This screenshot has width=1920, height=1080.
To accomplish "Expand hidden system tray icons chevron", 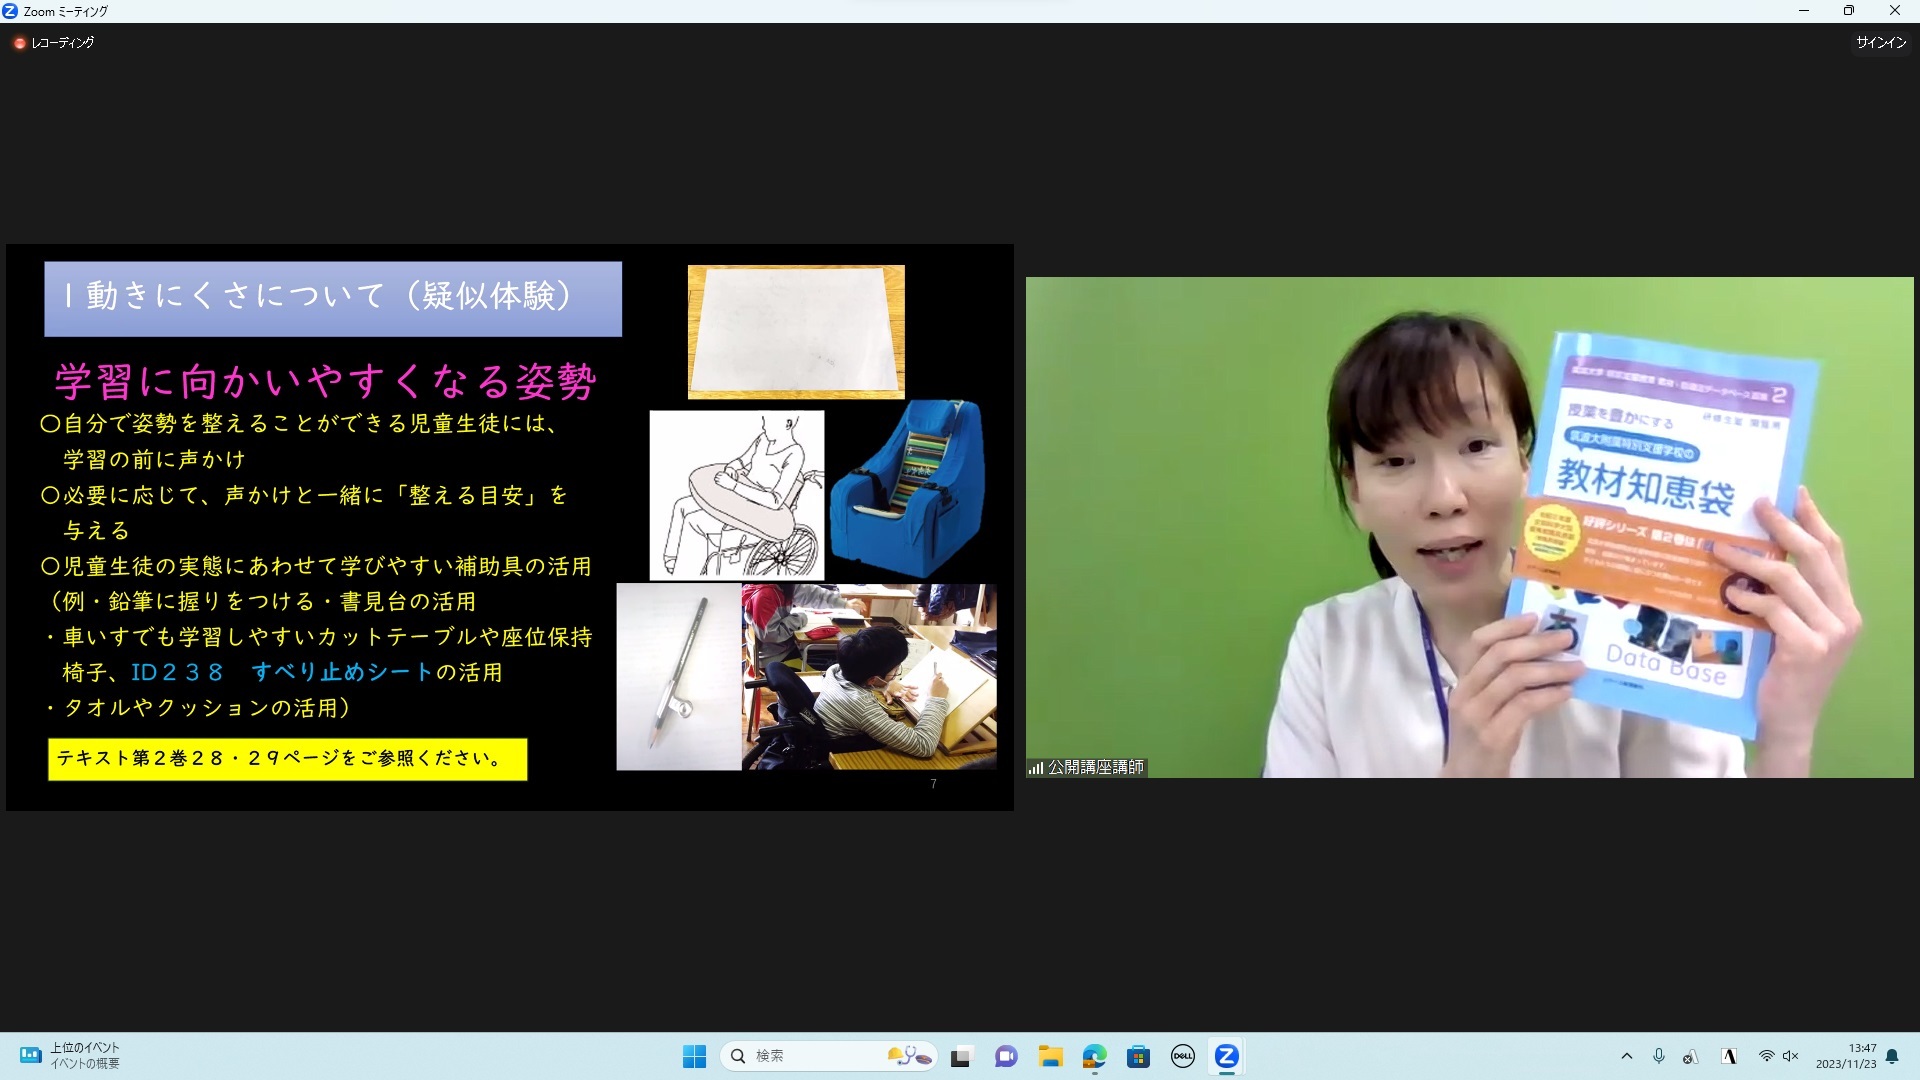I will click(1627, 1056).
